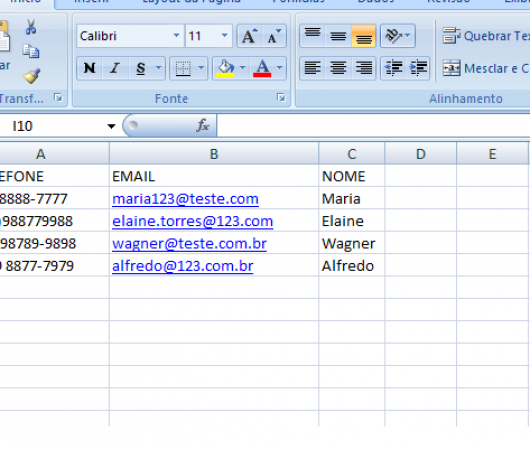Center text horizontally
The height and width of the screenshot is (450, 530).
point(338,68)
